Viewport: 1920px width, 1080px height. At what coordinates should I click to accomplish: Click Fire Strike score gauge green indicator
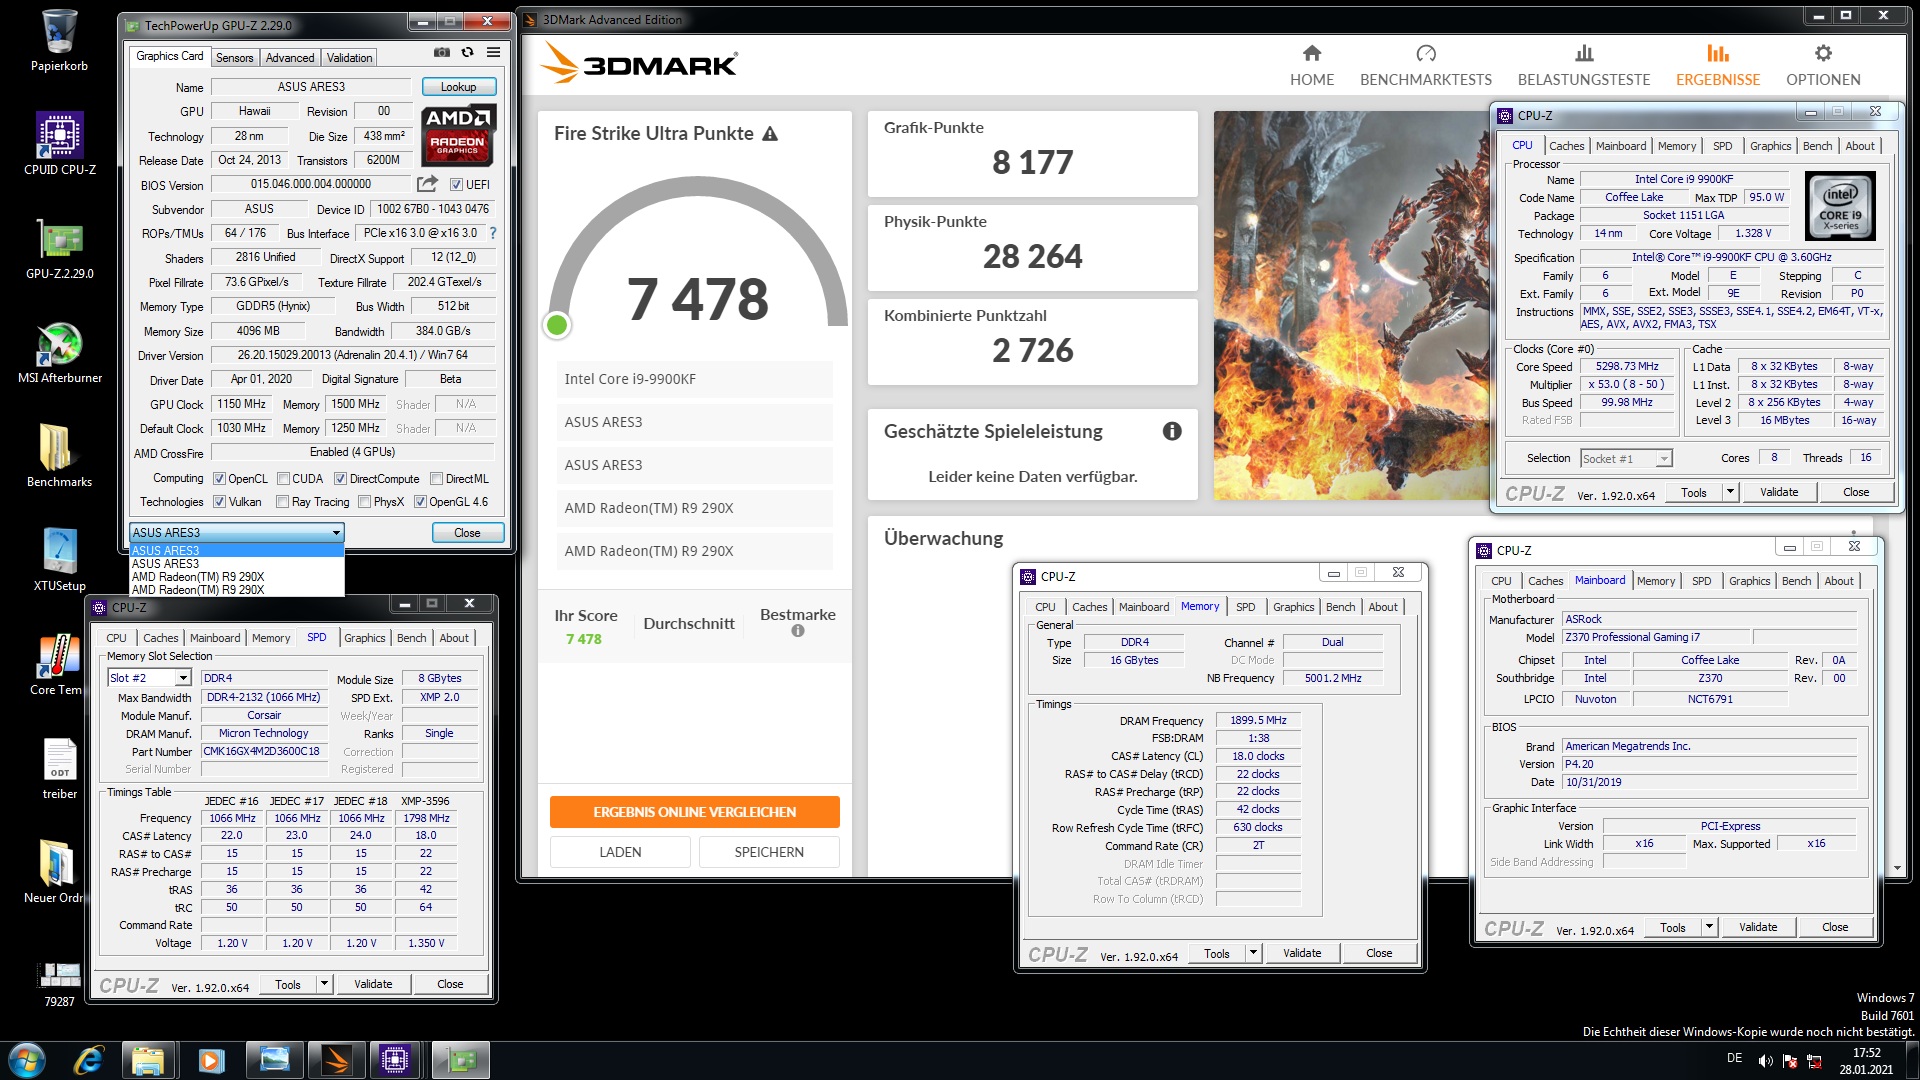[x=558, y=325]
